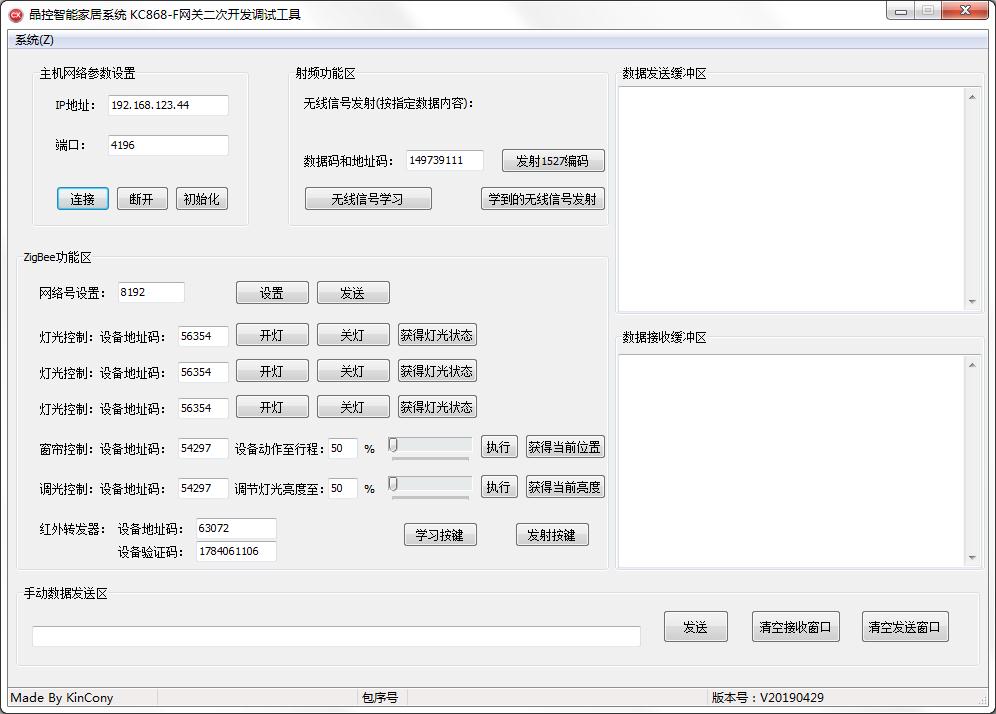Screen dimensions: 996x714
Task: Start 无线信号学习 wireless learning
Action: pyautogui.click(x=368, y=199)
